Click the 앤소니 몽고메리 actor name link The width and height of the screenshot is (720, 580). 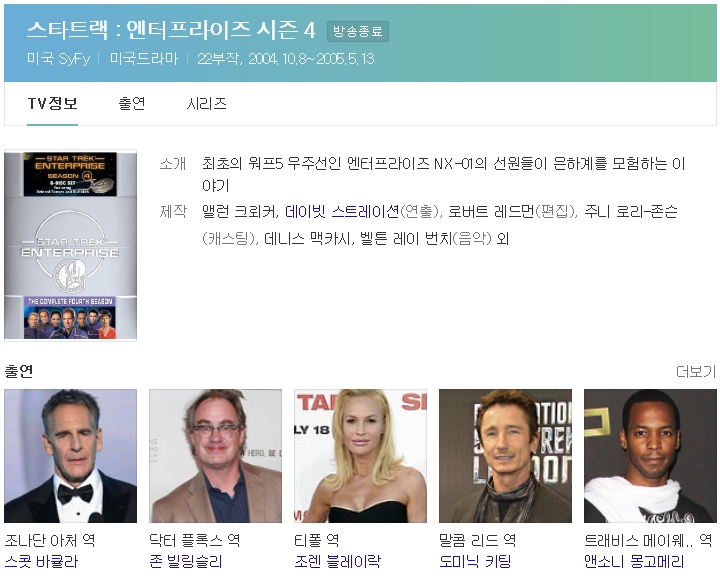pos(634,562)
